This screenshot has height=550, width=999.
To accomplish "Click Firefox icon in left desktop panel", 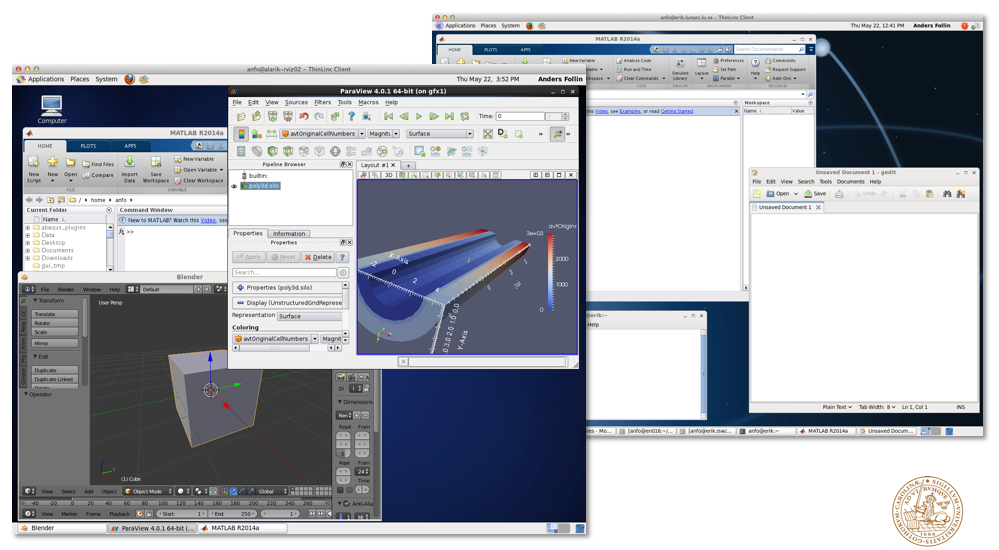I will click(129, 79).
